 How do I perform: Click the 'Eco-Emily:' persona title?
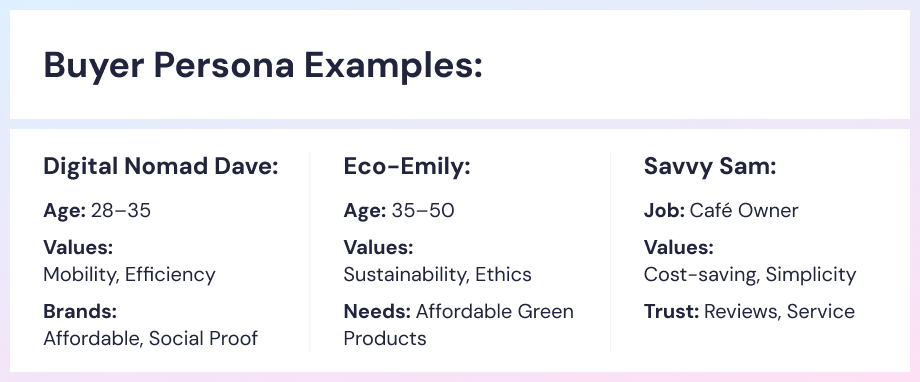[407, 166]
